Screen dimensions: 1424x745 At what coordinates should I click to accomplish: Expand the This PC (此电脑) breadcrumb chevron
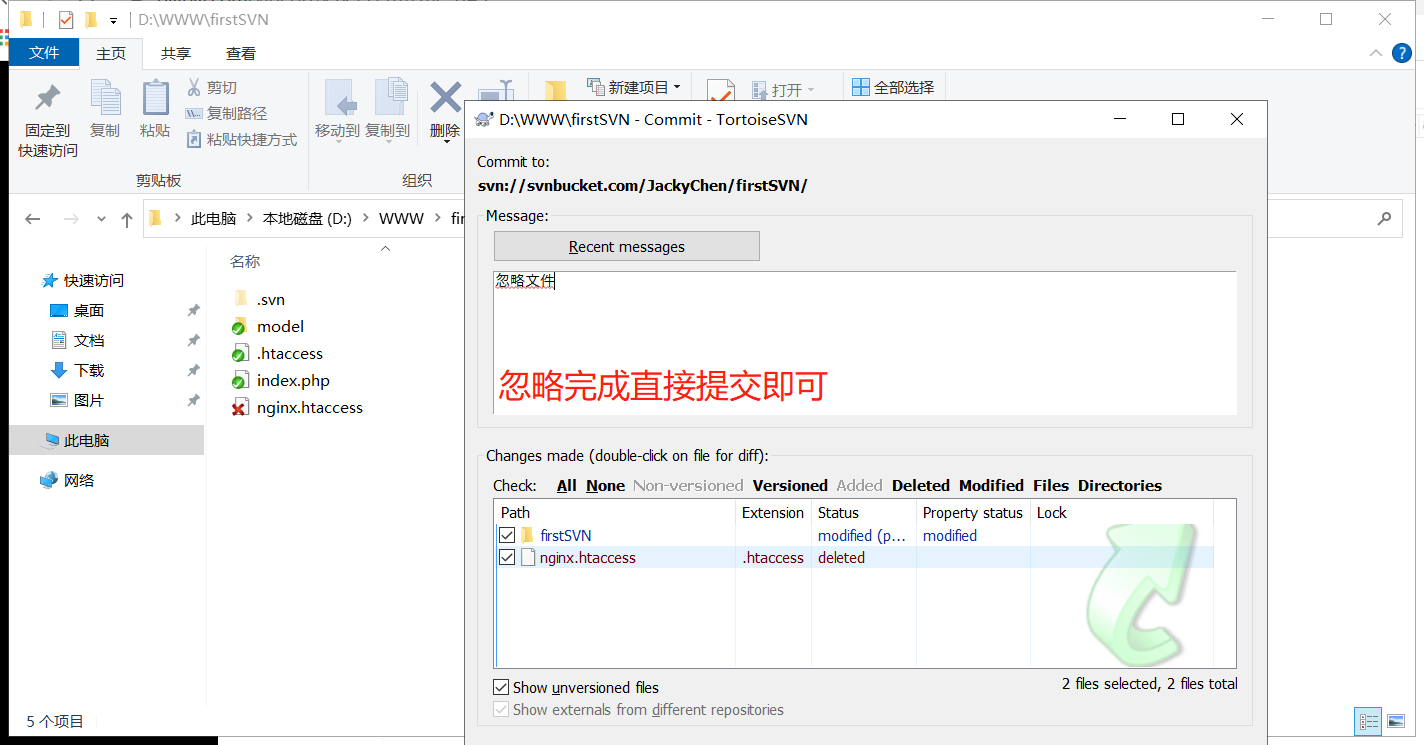249,219
